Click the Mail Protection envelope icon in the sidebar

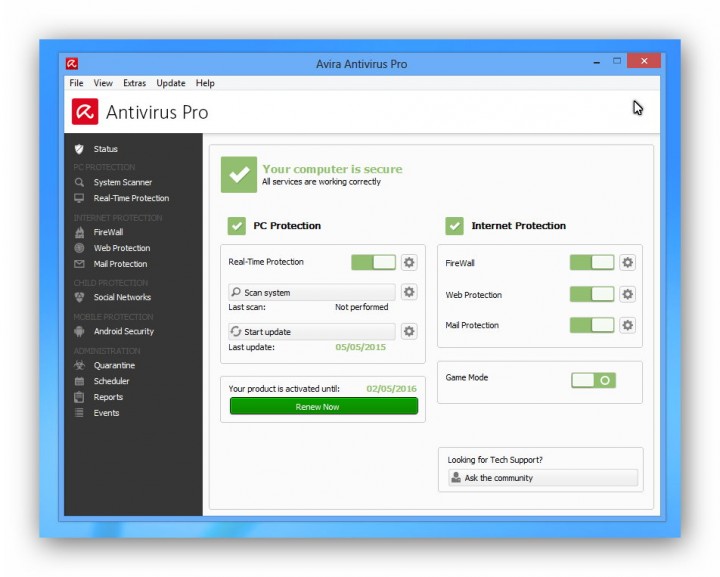click(79, 264)
